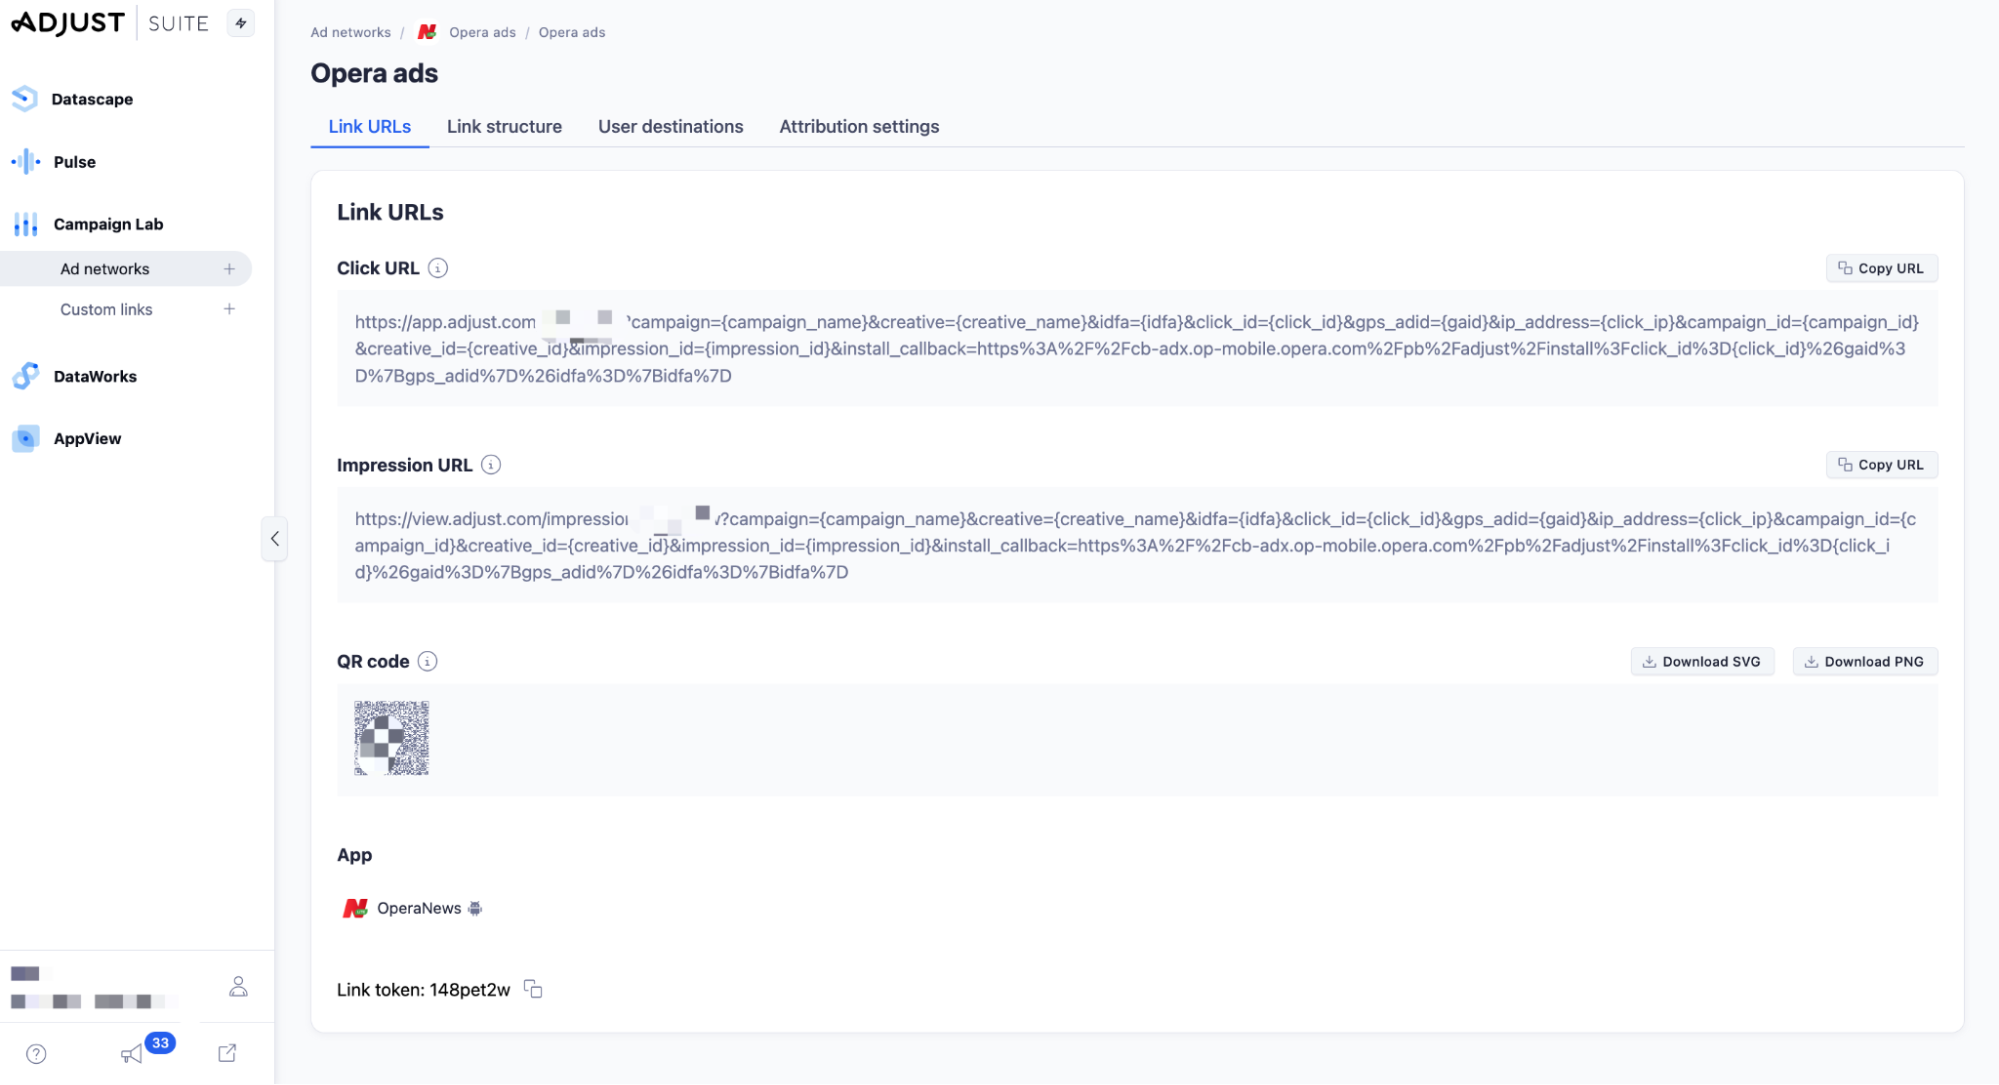Open announcements megaphone with 33 badge
The height and width of the screenshot is (1085, 1999).
coord(133,1054)
